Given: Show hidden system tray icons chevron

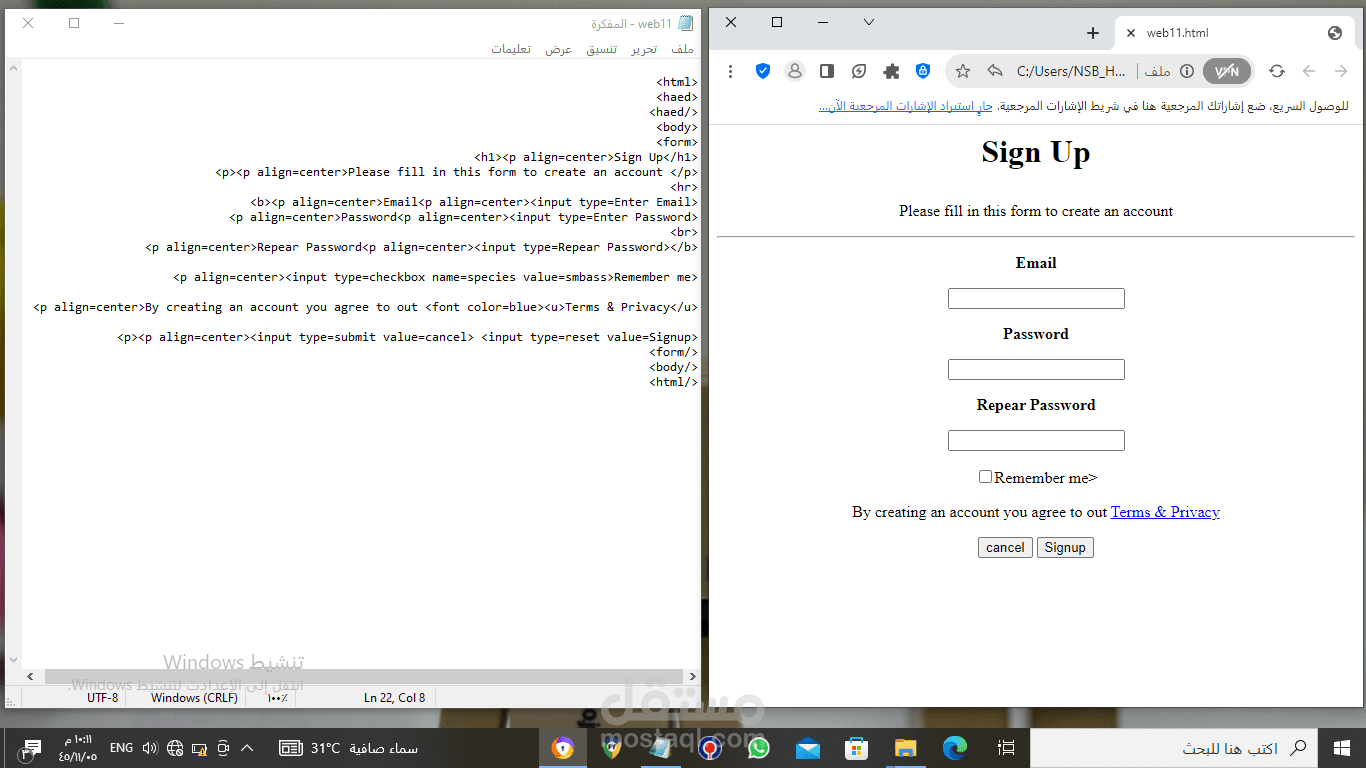Looking at the screenshot, I should (x=247, y=748).
